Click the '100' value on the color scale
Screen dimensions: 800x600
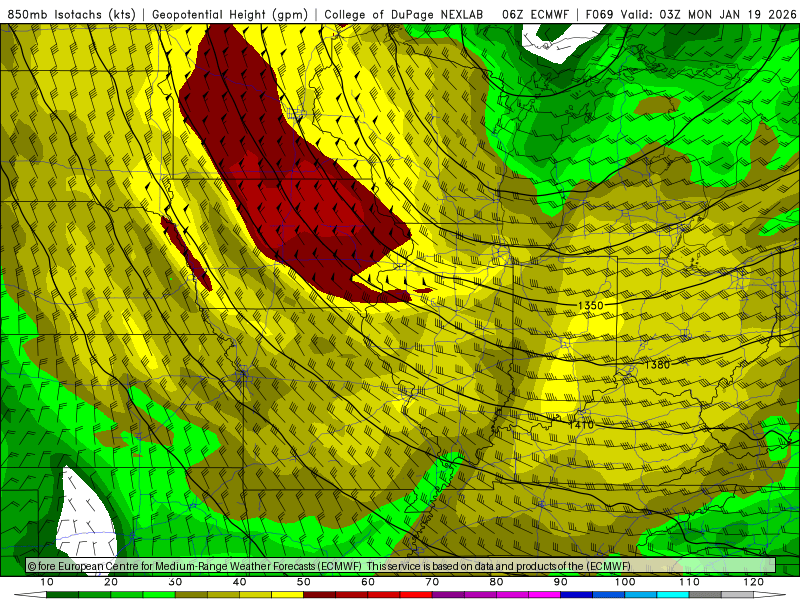click(625, 582)
